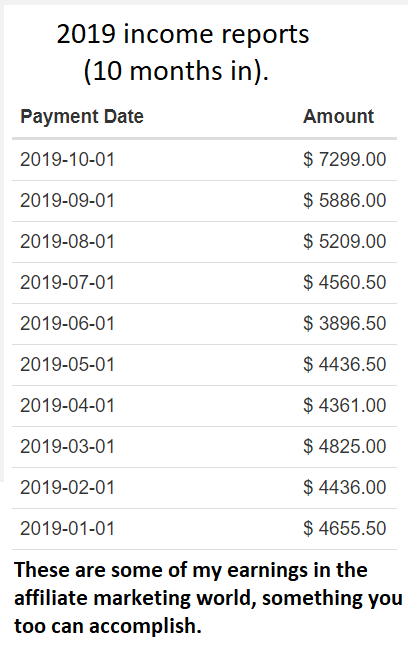Image resolution: width=412 pixels, height=652 pixels.
Task: Click the $ 4655.50 amount
Action: pyautogui.click(x=345, y=529)
